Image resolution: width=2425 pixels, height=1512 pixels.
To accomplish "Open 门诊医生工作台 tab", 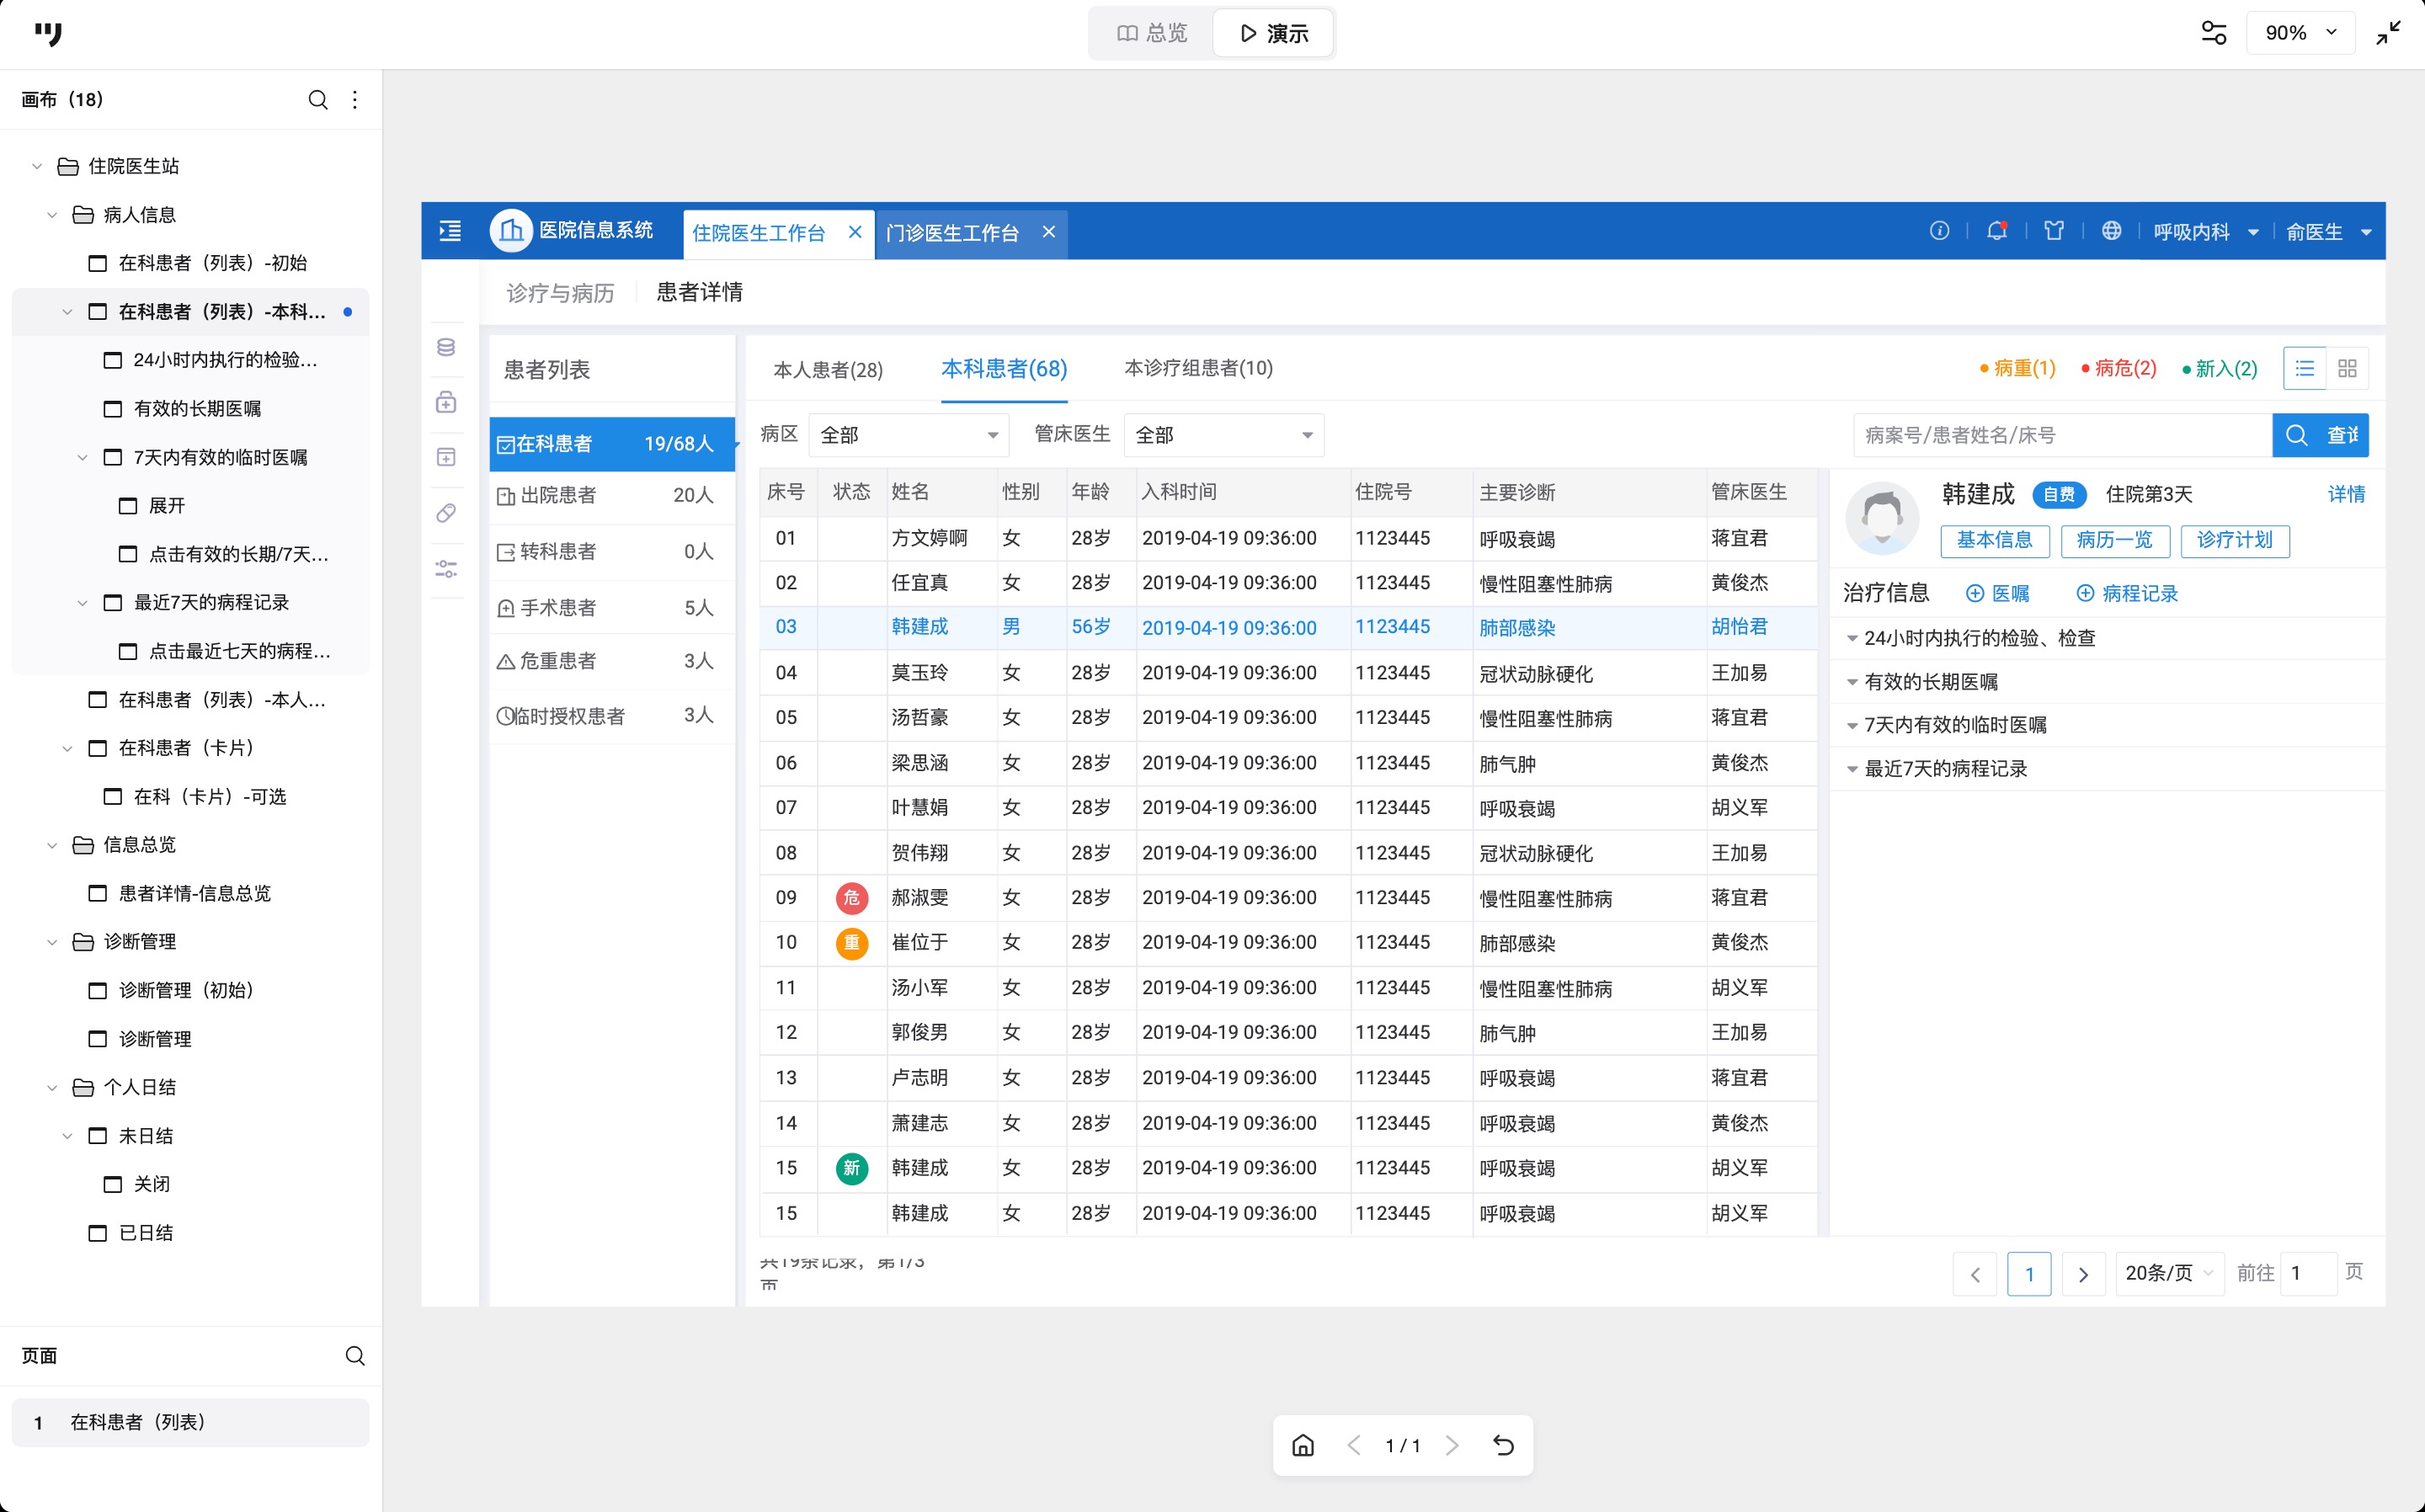I will click(x=951, y=233).
